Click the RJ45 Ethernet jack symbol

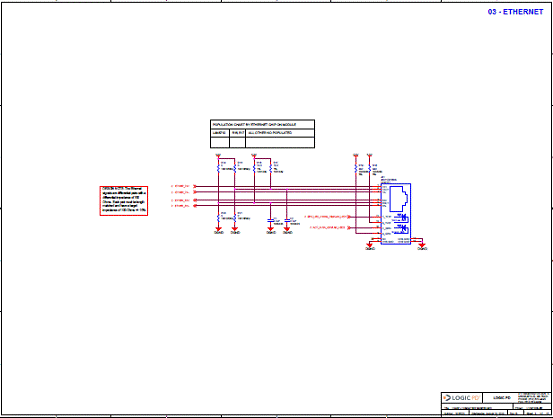click(x=400, y=199)
